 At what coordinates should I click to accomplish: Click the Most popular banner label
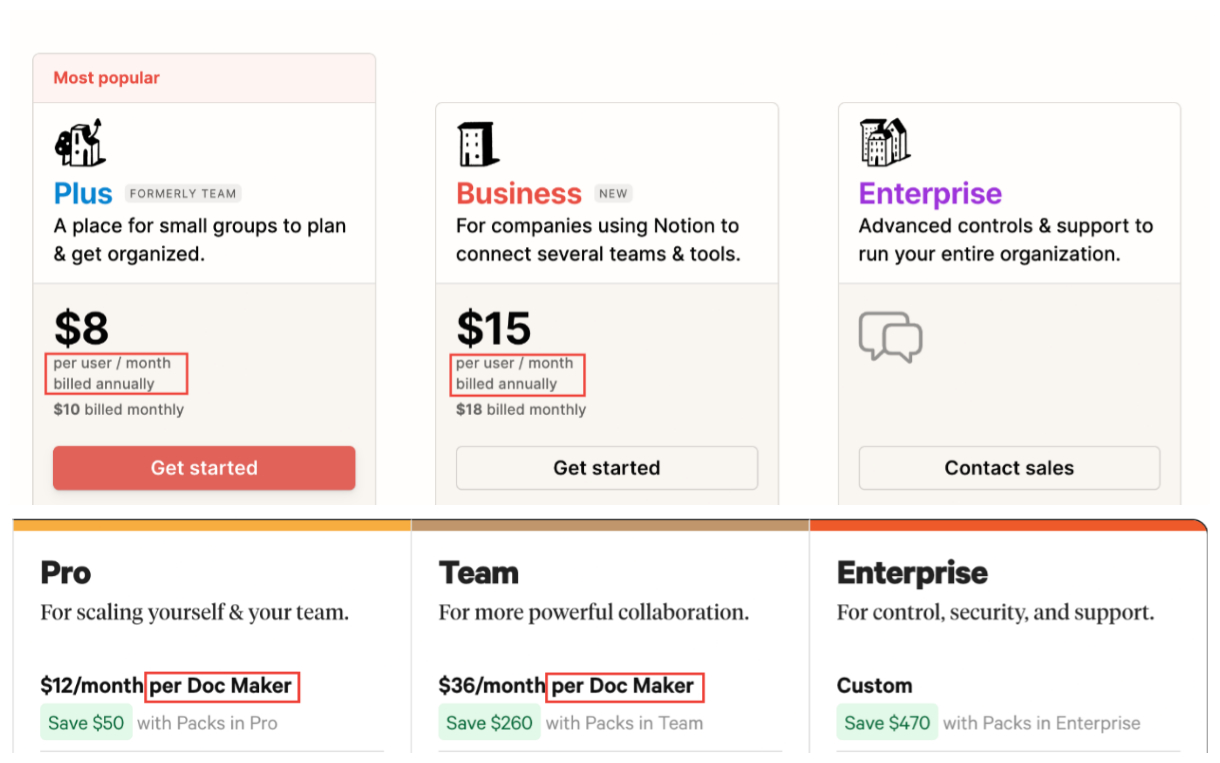click(x=106, y=78)
